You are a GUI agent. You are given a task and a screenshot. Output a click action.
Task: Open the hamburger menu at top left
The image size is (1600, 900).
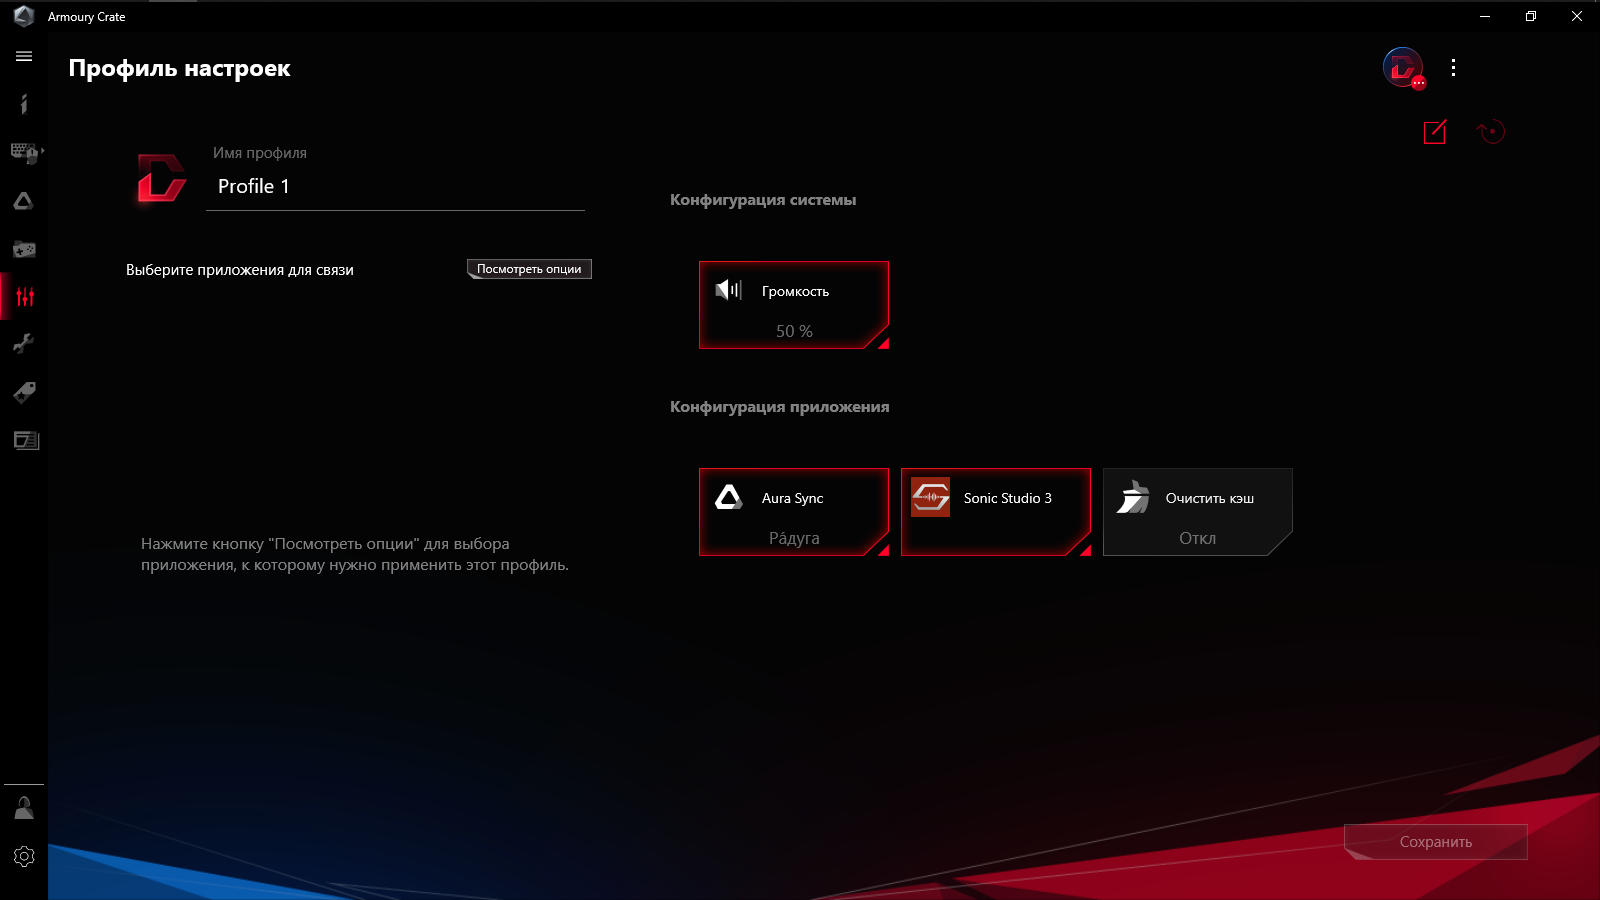click(24, 56)
